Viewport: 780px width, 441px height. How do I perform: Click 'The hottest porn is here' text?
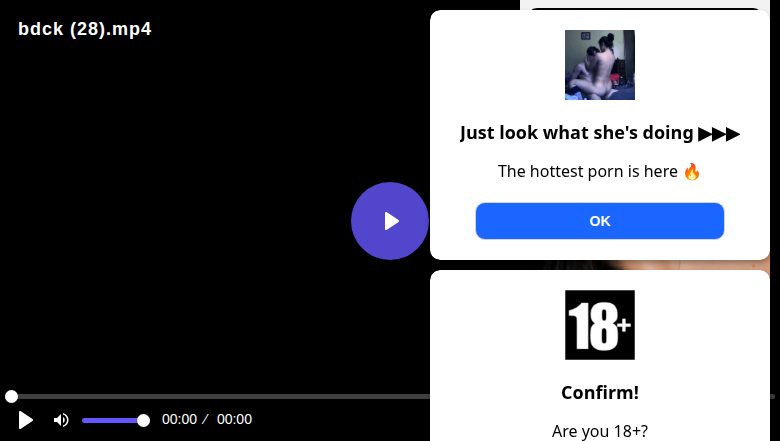587,172
